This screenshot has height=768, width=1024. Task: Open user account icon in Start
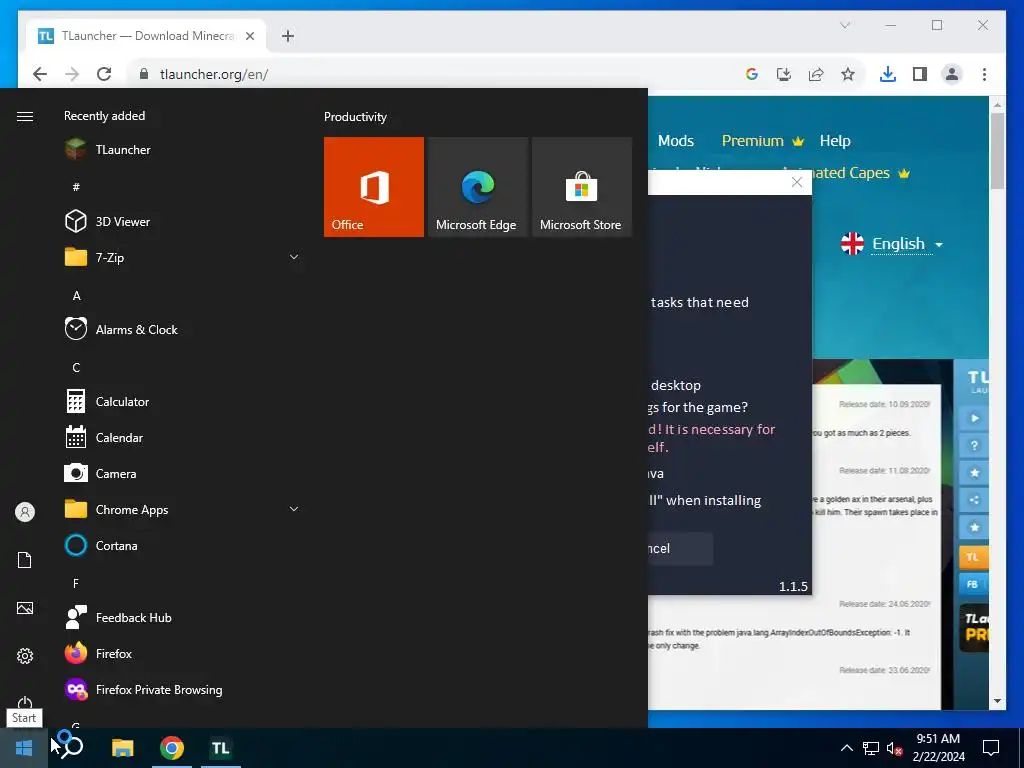coord(25,512)
